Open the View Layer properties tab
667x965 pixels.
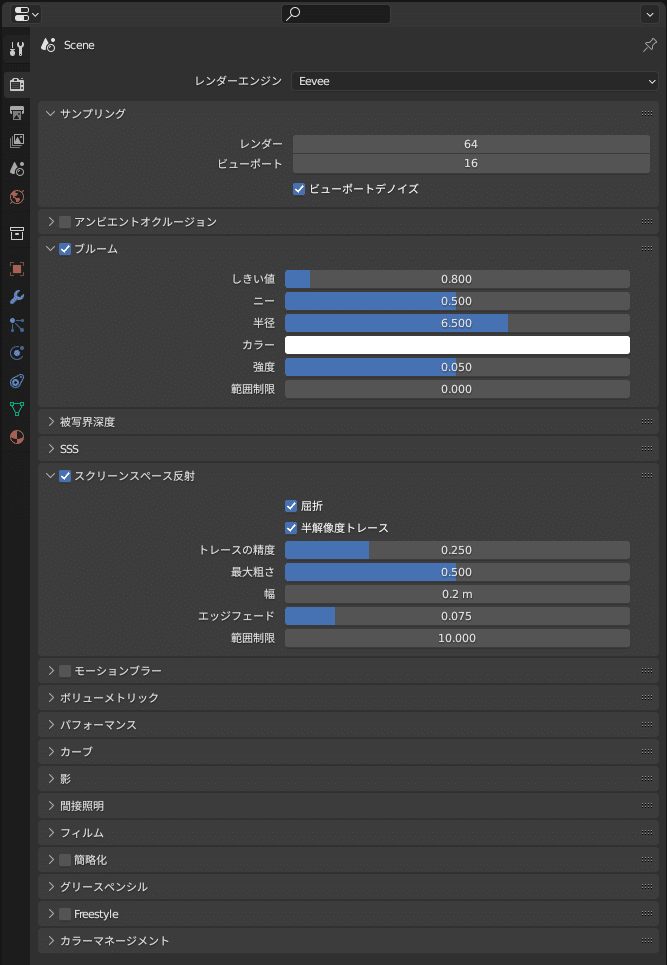17,141
